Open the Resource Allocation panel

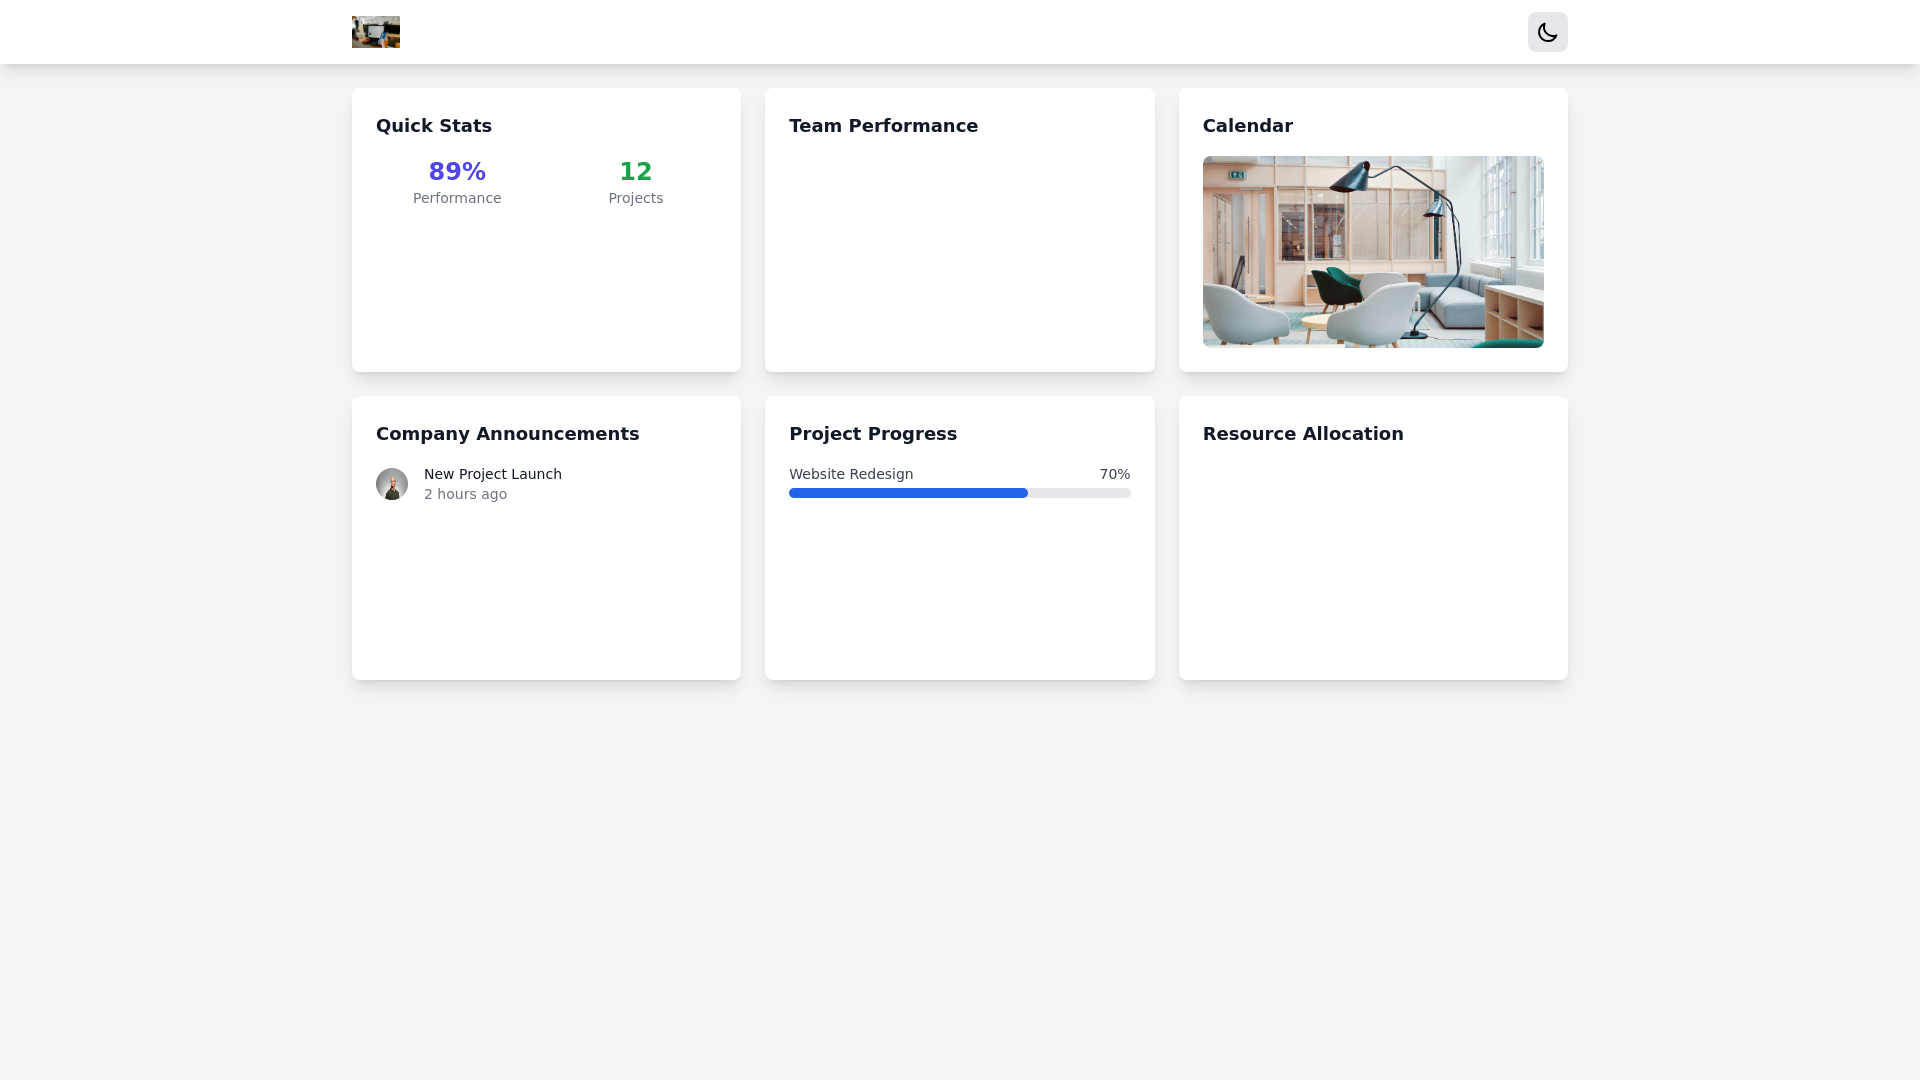pyautogui.click(x=1303, y=434)
